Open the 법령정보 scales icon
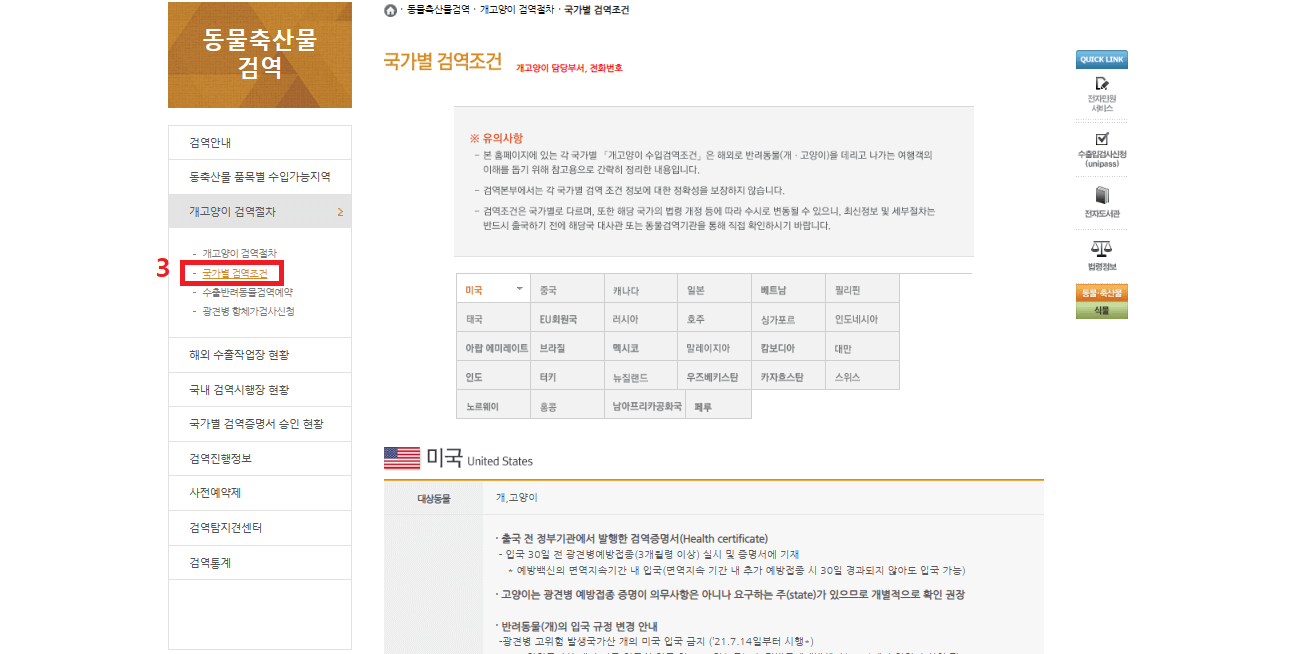This screenshot has width=1291, height=654. pyautogui.click(x=1101, y=249)
